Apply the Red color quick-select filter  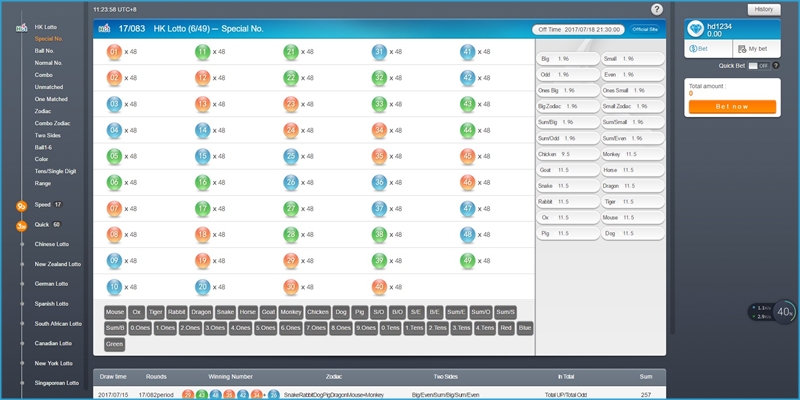tap(506, 327)
